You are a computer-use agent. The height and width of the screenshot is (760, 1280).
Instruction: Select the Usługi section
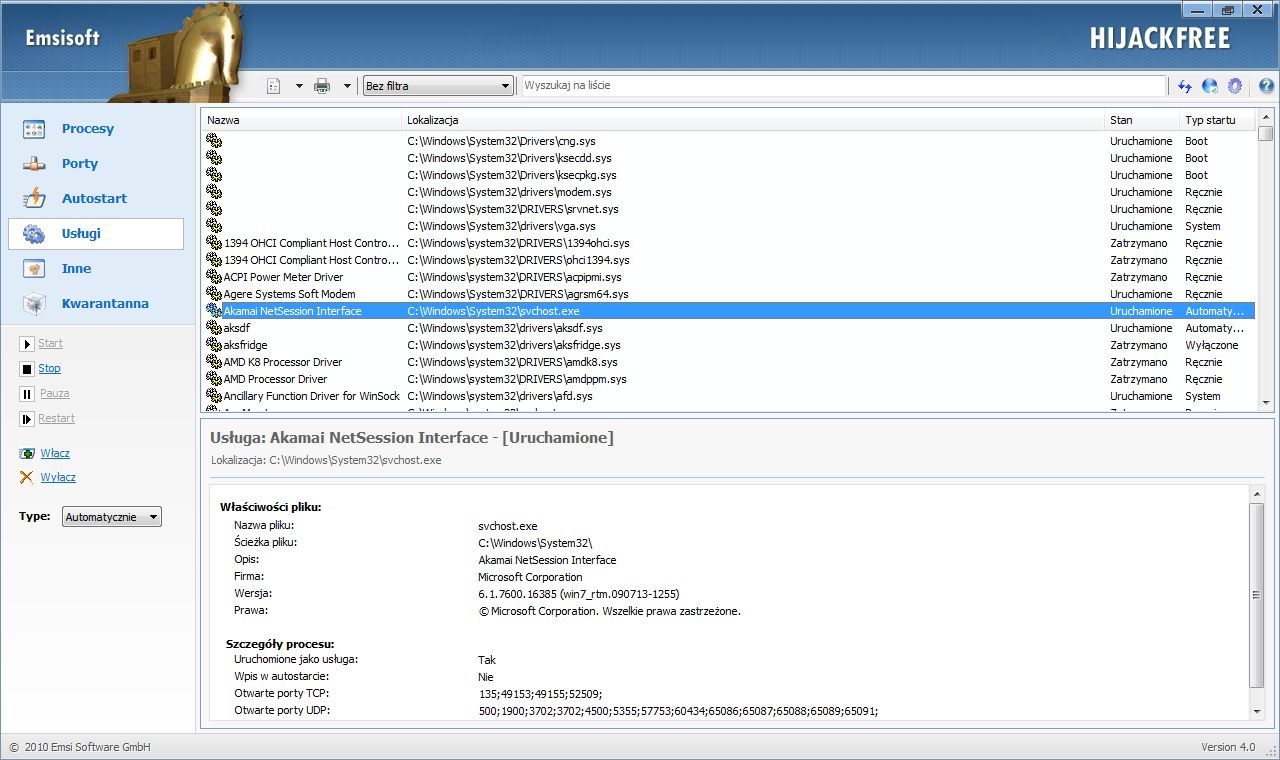coord(96,234)
